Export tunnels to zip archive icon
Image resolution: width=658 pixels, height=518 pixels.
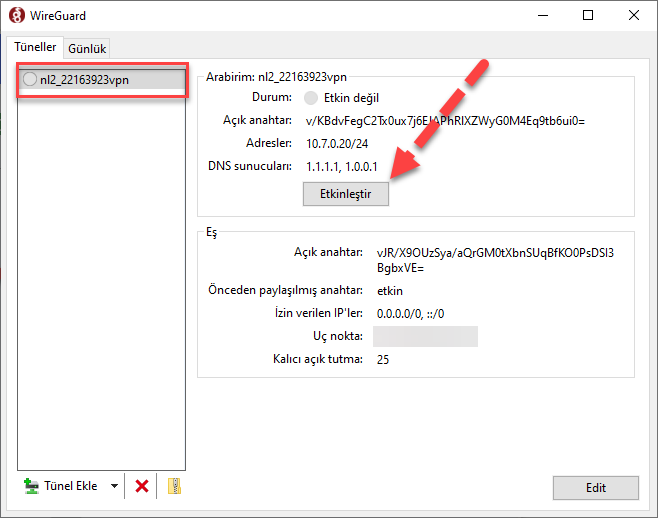[174, 486]
